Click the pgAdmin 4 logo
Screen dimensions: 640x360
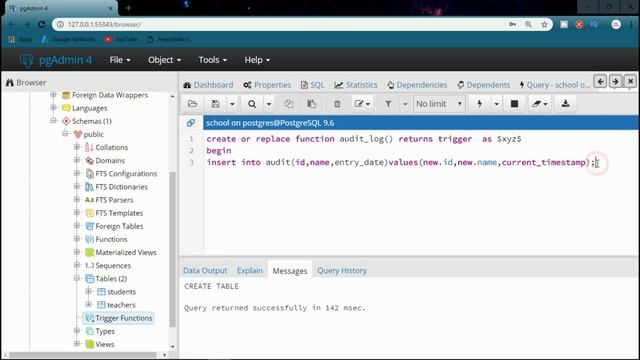(x=56, y=60)
